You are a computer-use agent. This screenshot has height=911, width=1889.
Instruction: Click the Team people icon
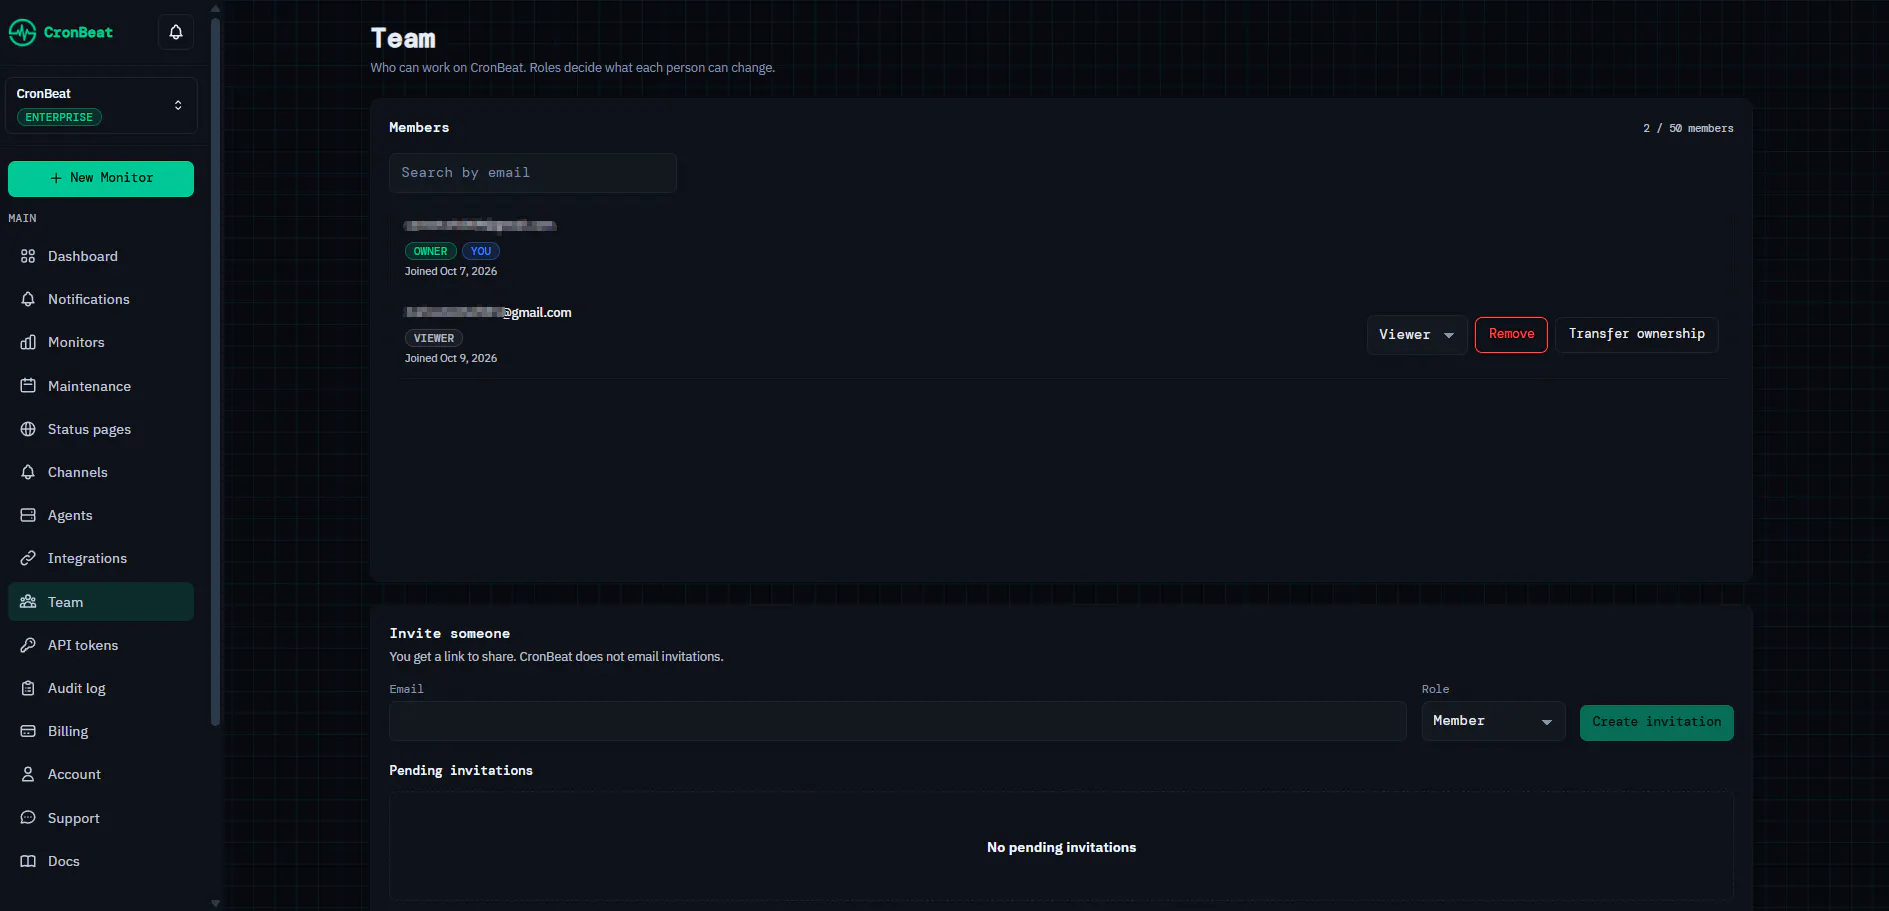(x=28, y=602)
